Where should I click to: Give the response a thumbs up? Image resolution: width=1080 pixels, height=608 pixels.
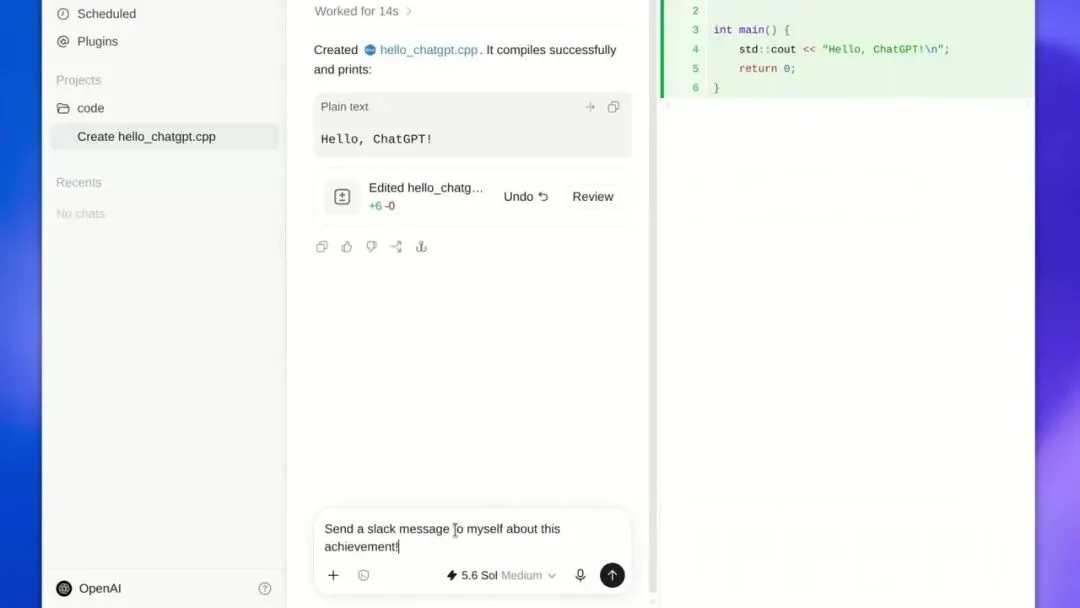(346, 247)
